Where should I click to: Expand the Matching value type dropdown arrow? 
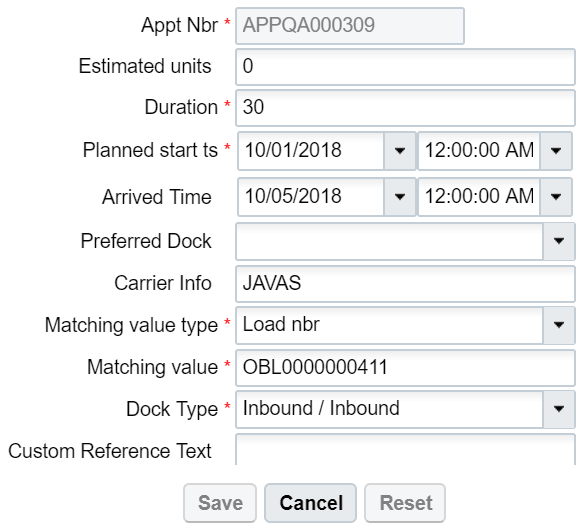[559, 325]
